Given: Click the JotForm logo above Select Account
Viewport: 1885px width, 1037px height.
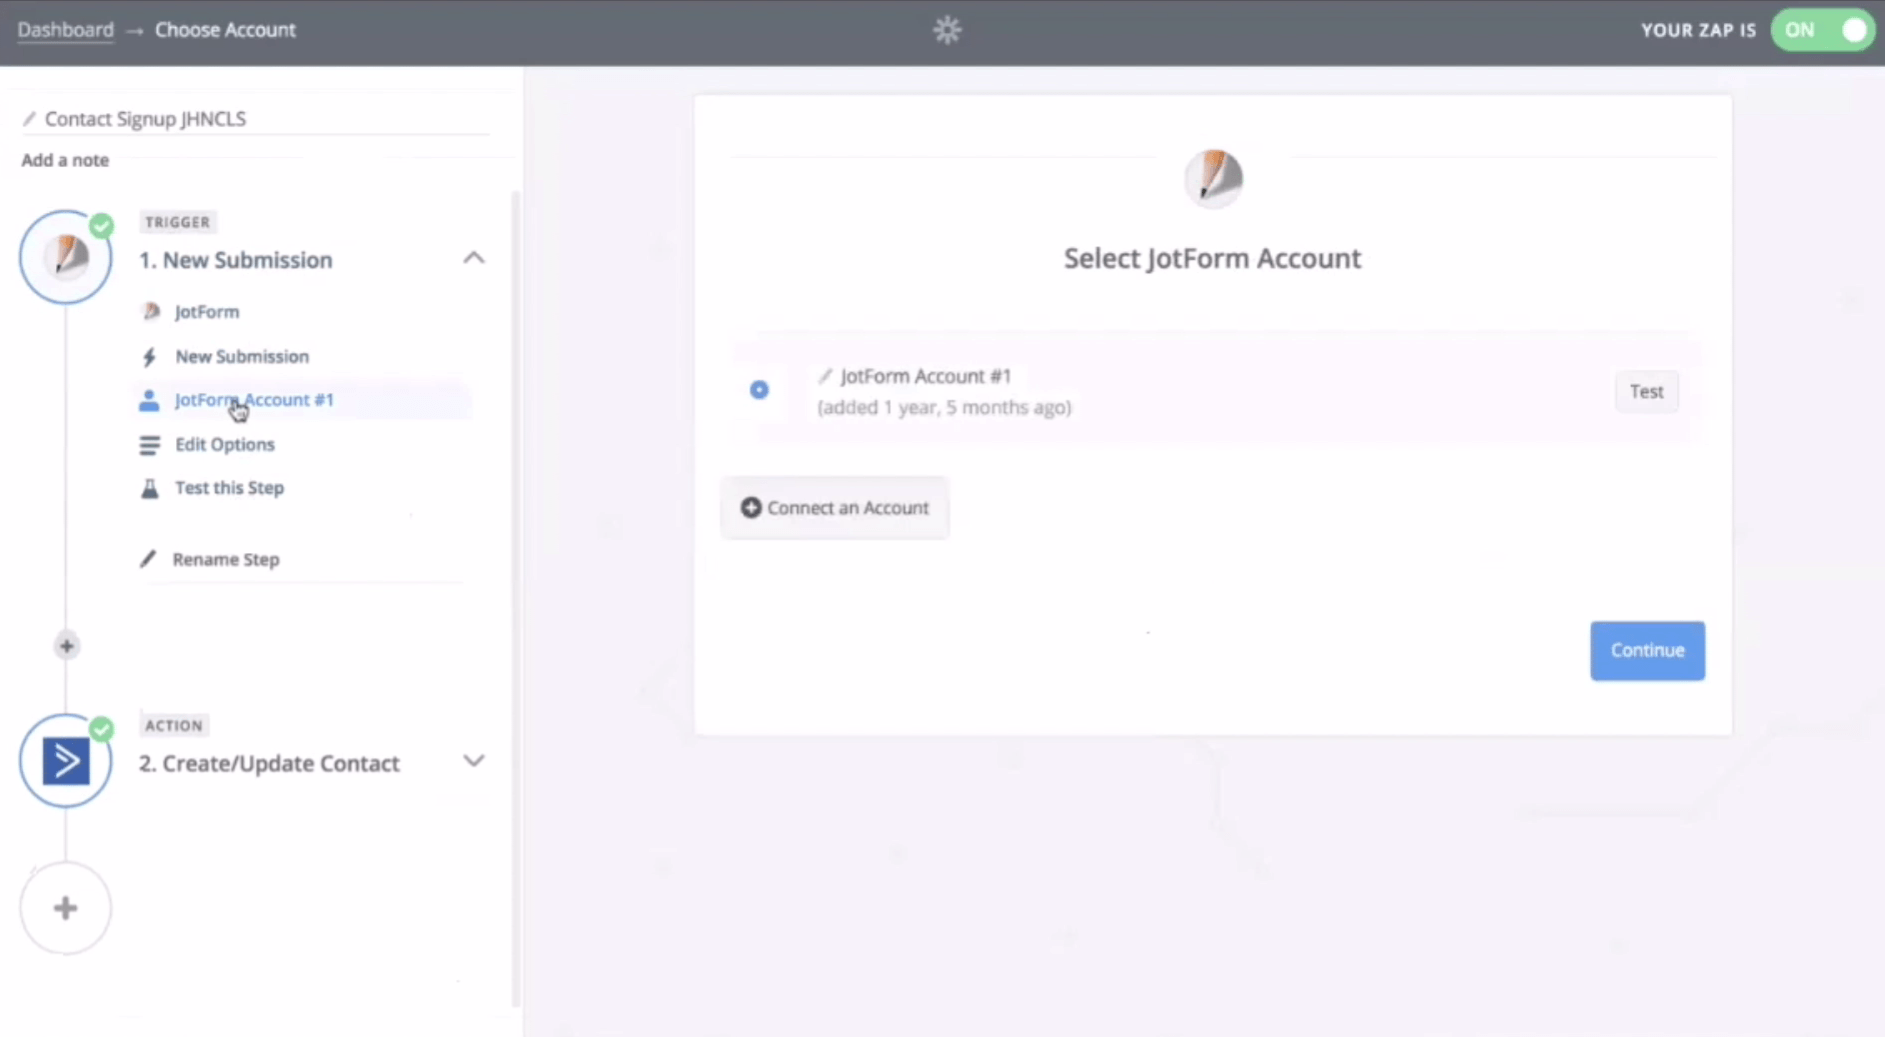Looking at the screenshot, I should [x=1213, y=178].
